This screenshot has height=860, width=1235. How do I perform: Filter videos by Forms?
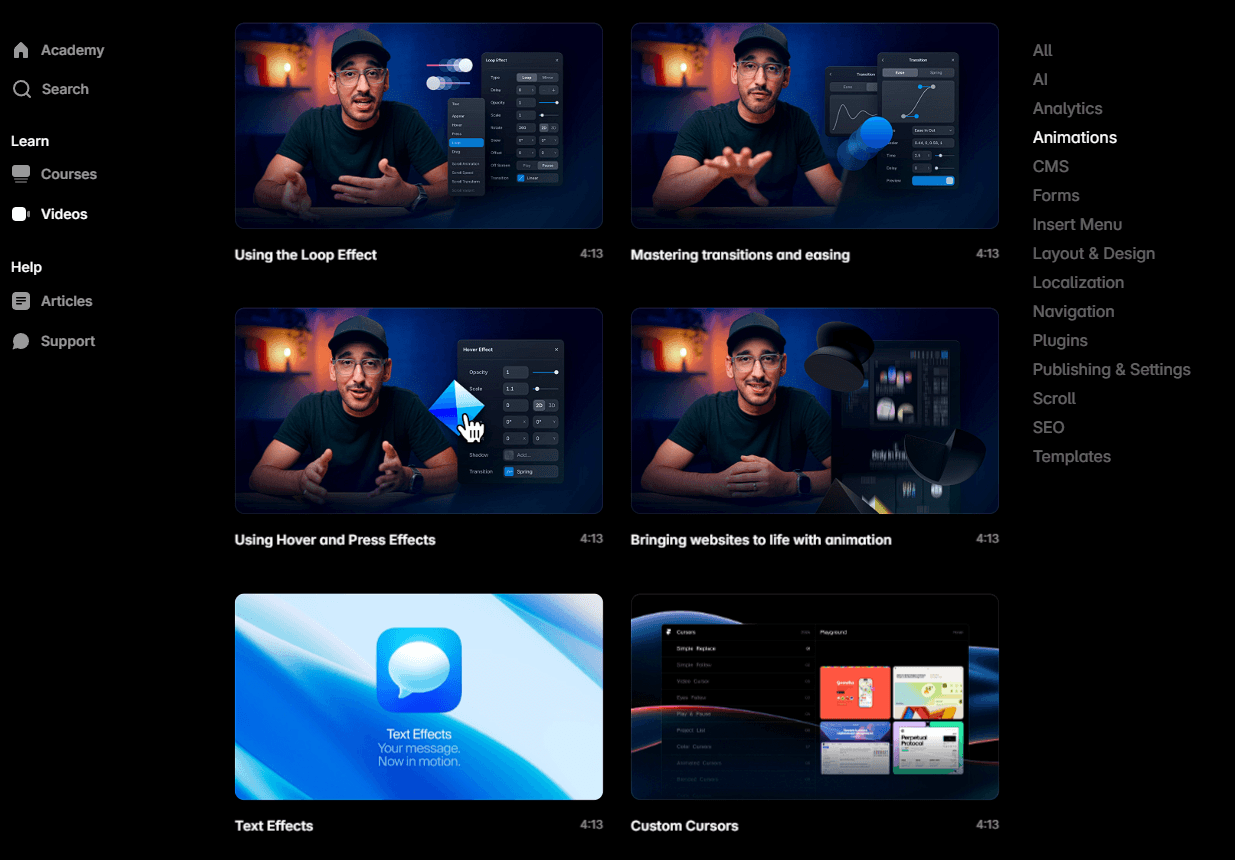1056,195
